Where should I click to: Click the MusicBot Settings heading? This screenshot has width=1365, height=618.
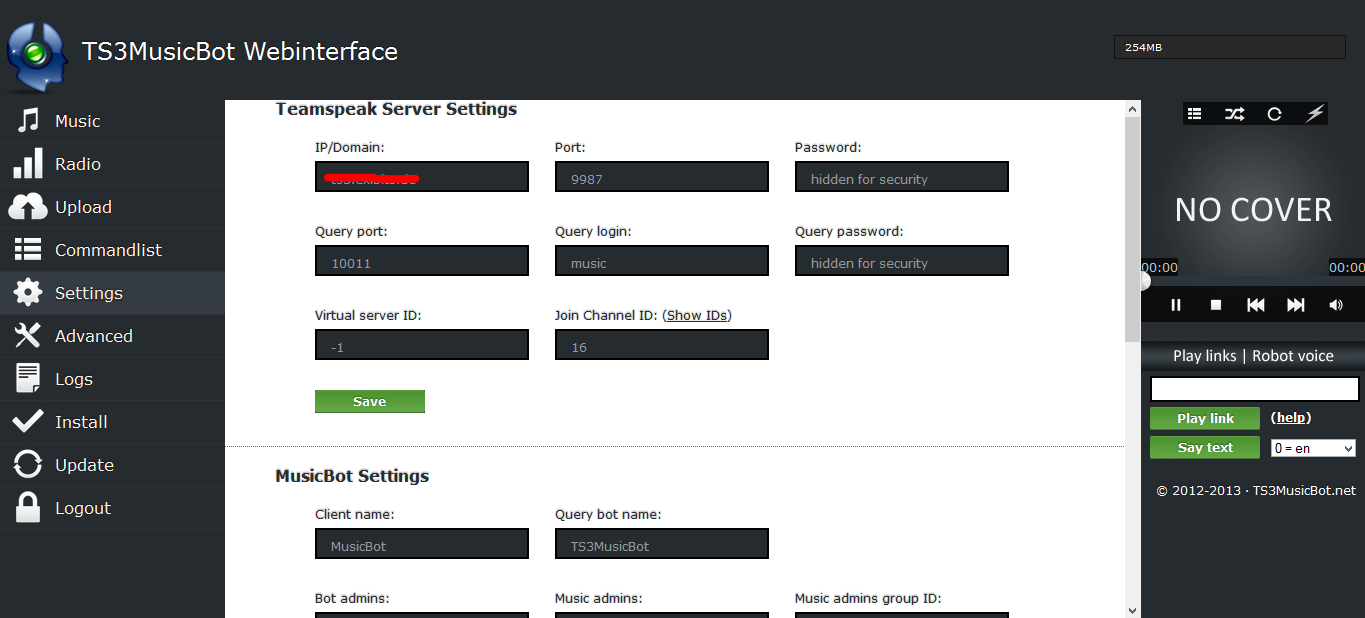352,476
